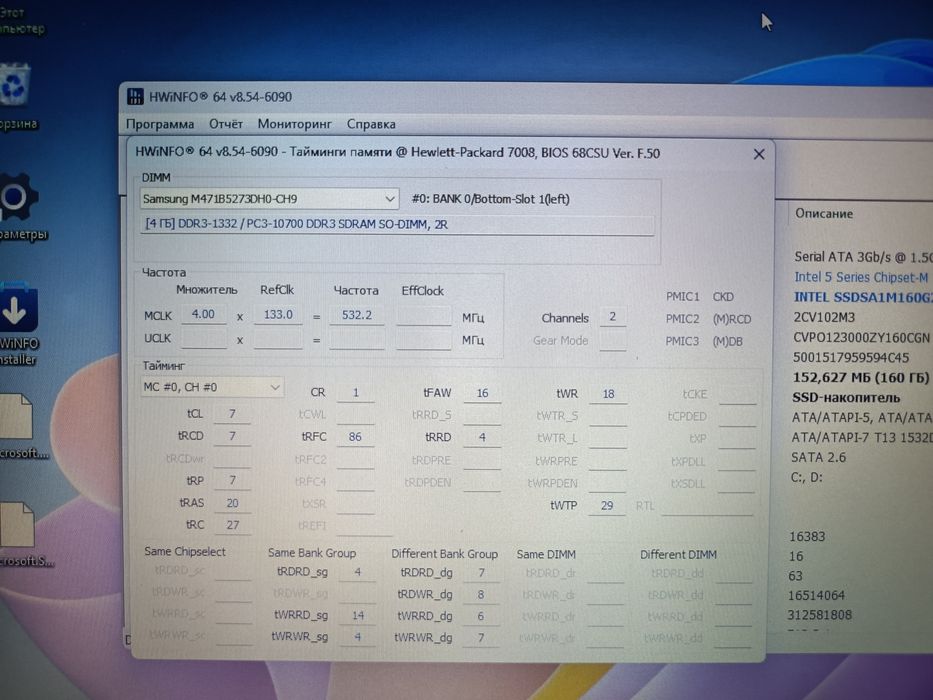Click the tRDWR_dg value 8 field
The height and width of the screenshot is (700, 933).
click(481, 595)
